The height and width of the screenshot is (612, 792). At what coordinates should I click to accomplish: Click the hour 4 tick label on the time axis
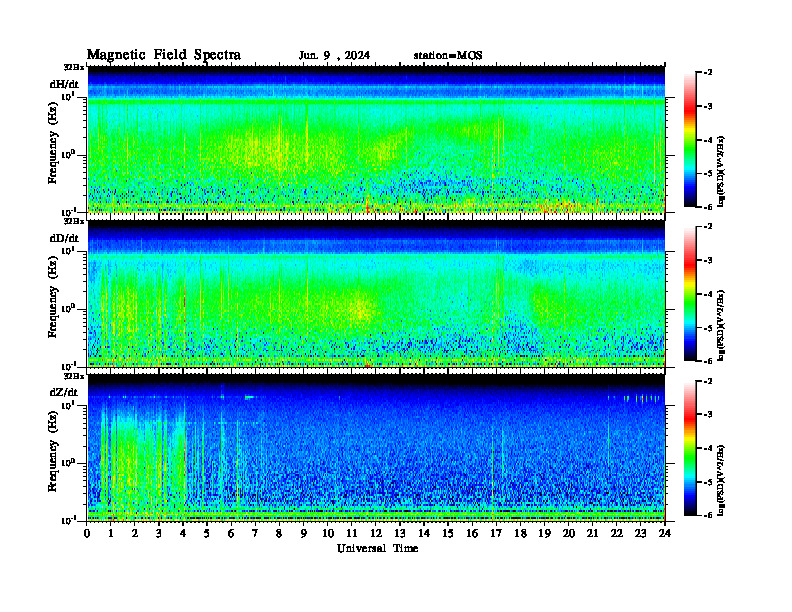click(183, 533)
